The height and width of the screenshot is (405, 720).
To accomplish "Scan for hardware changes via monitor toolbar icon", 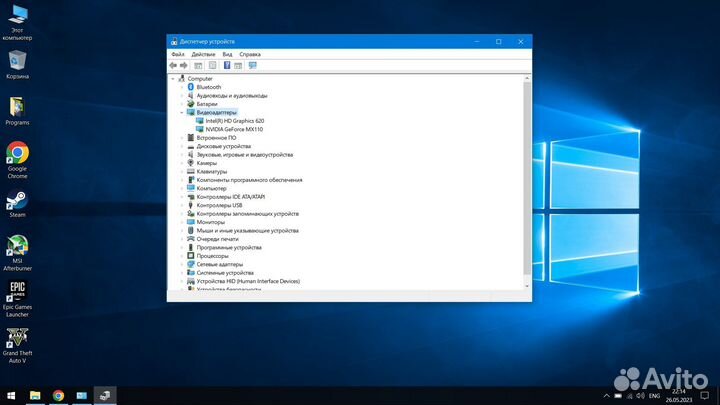I will [253, 66].
